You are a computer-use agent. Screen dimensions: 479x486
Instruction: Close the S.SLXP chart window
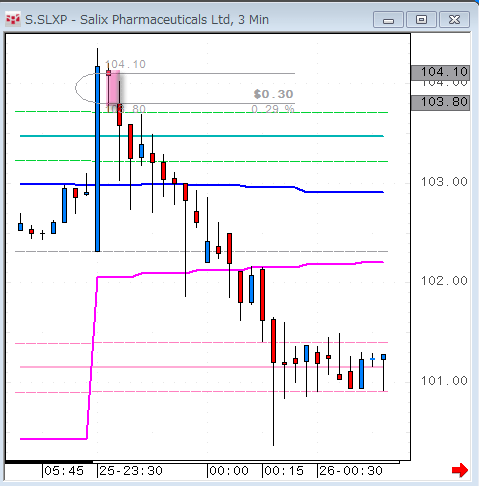pos(454,20)
